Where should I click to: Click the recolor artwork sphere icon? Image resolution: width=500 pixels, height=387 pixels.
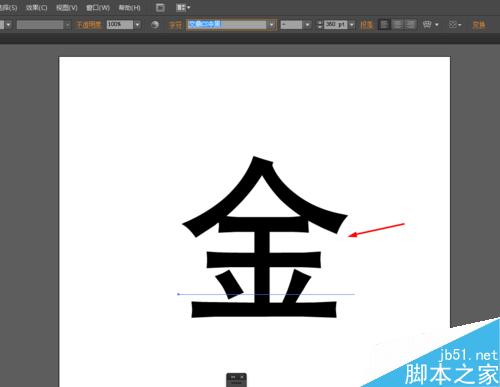[x=155, y=25]
